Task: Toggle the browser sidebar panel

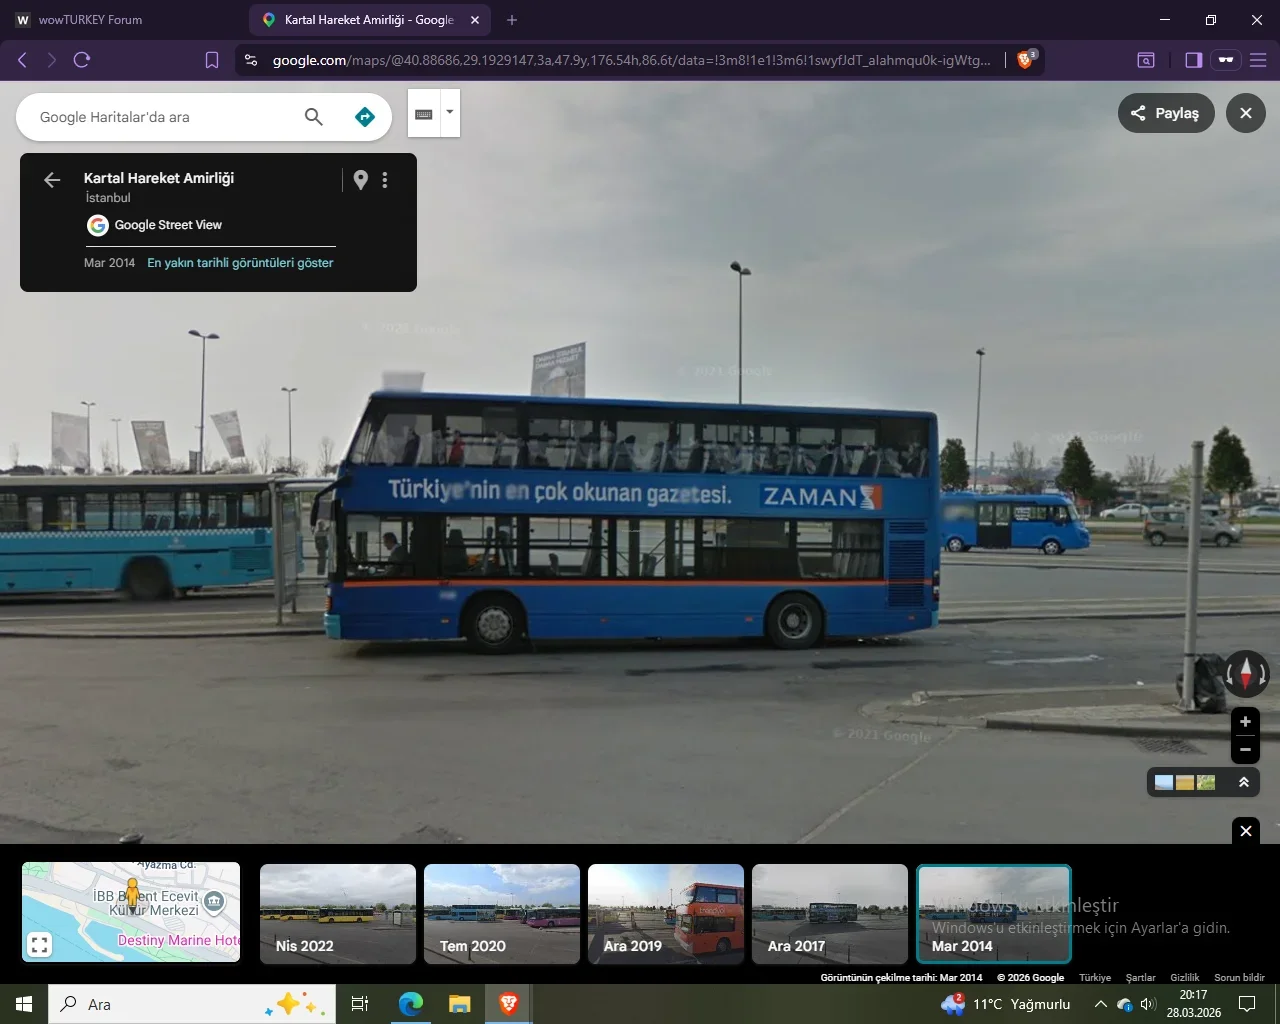Action: pos(1193,60)
